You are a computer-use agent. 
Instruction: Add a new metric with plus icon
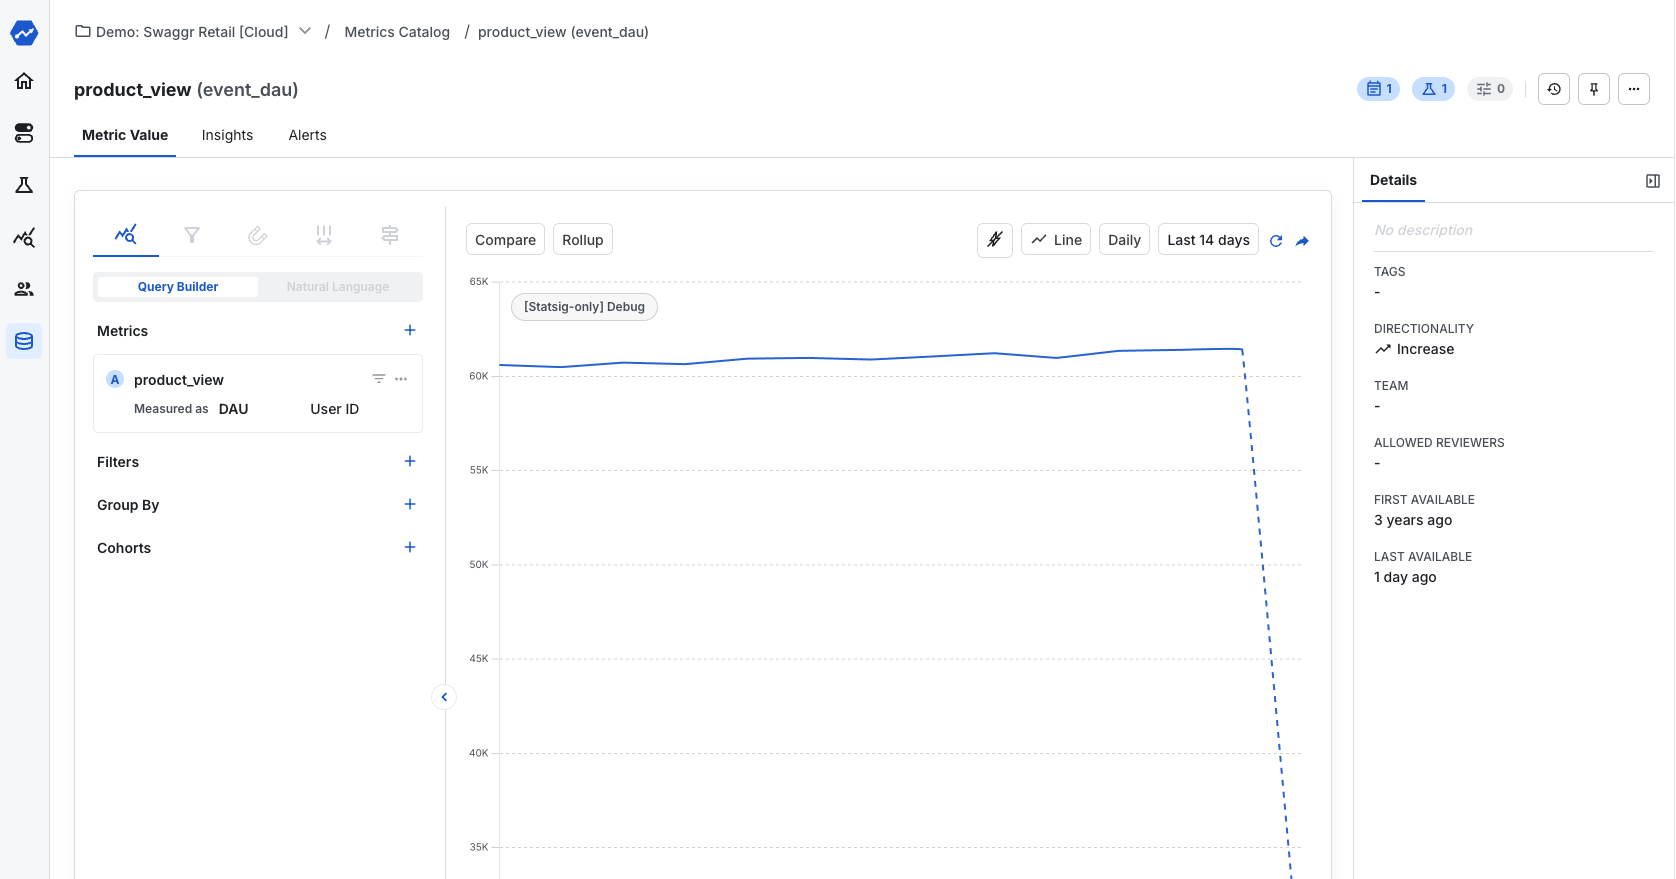click(410, 330)
